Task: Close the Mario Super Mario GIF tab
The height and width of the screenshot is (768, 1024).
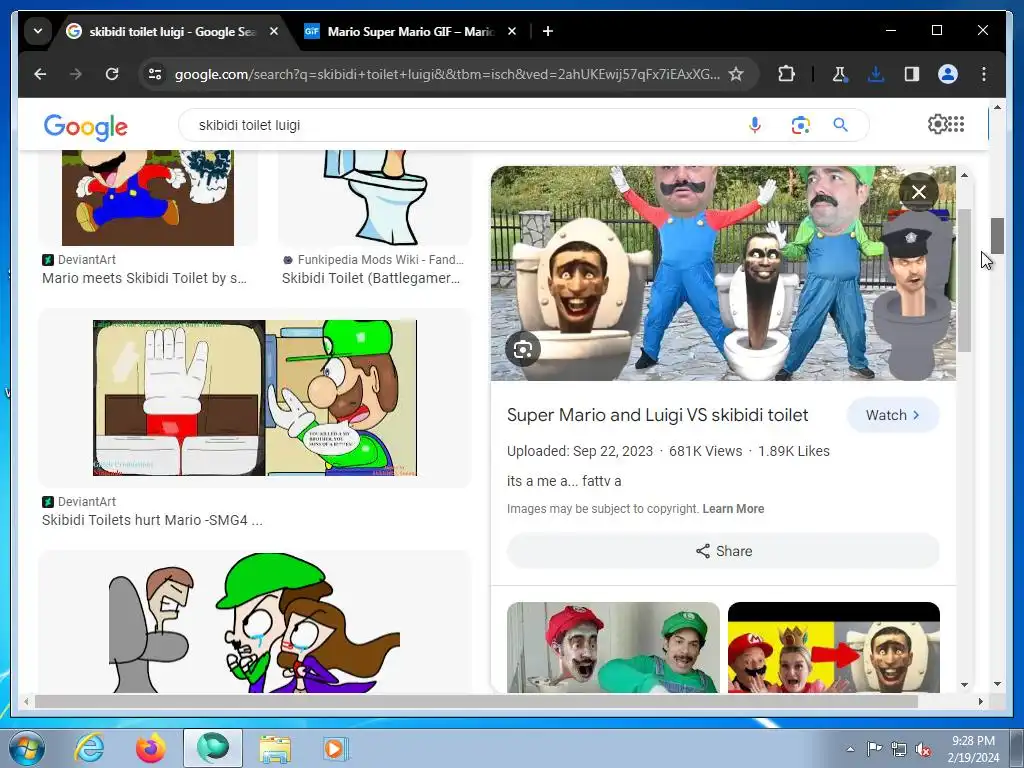Action: point(512,31)
